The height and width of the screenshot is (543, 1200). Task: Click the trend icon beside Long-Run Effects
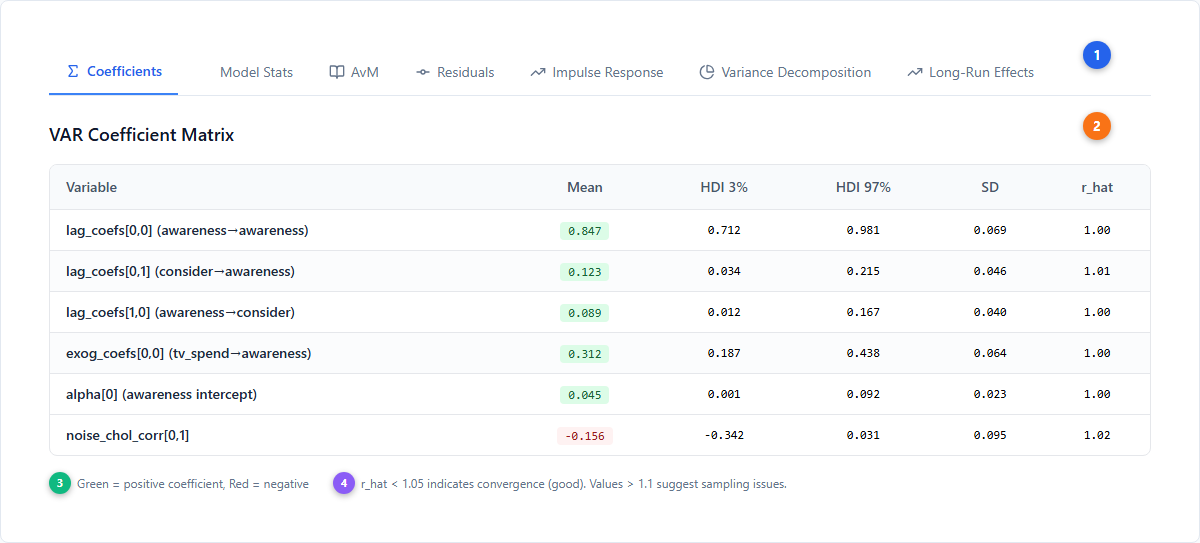[x=915, y=72]
